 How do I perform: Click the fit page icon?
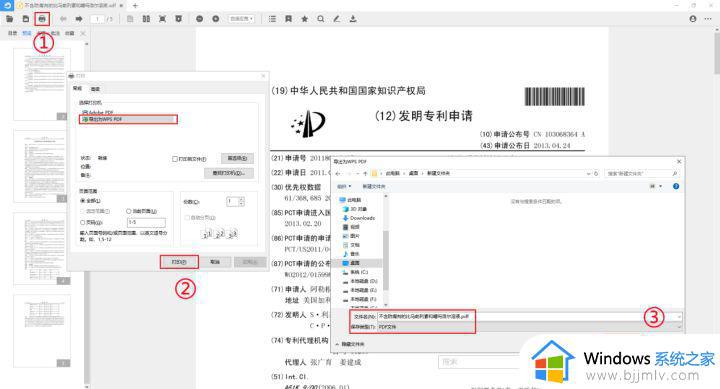pos(163,19)
